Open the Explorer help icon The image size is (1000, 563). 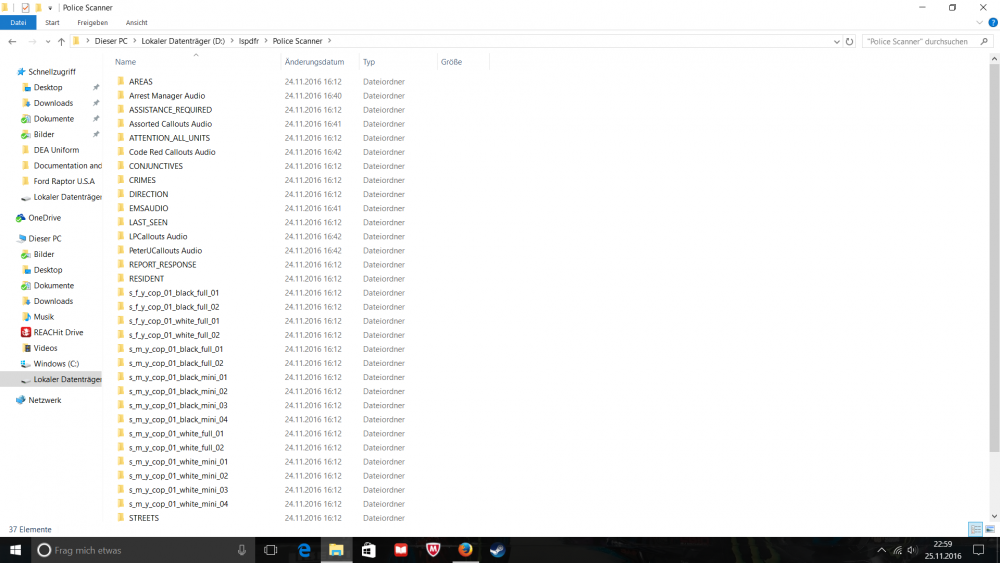click(x=993, y=22)
